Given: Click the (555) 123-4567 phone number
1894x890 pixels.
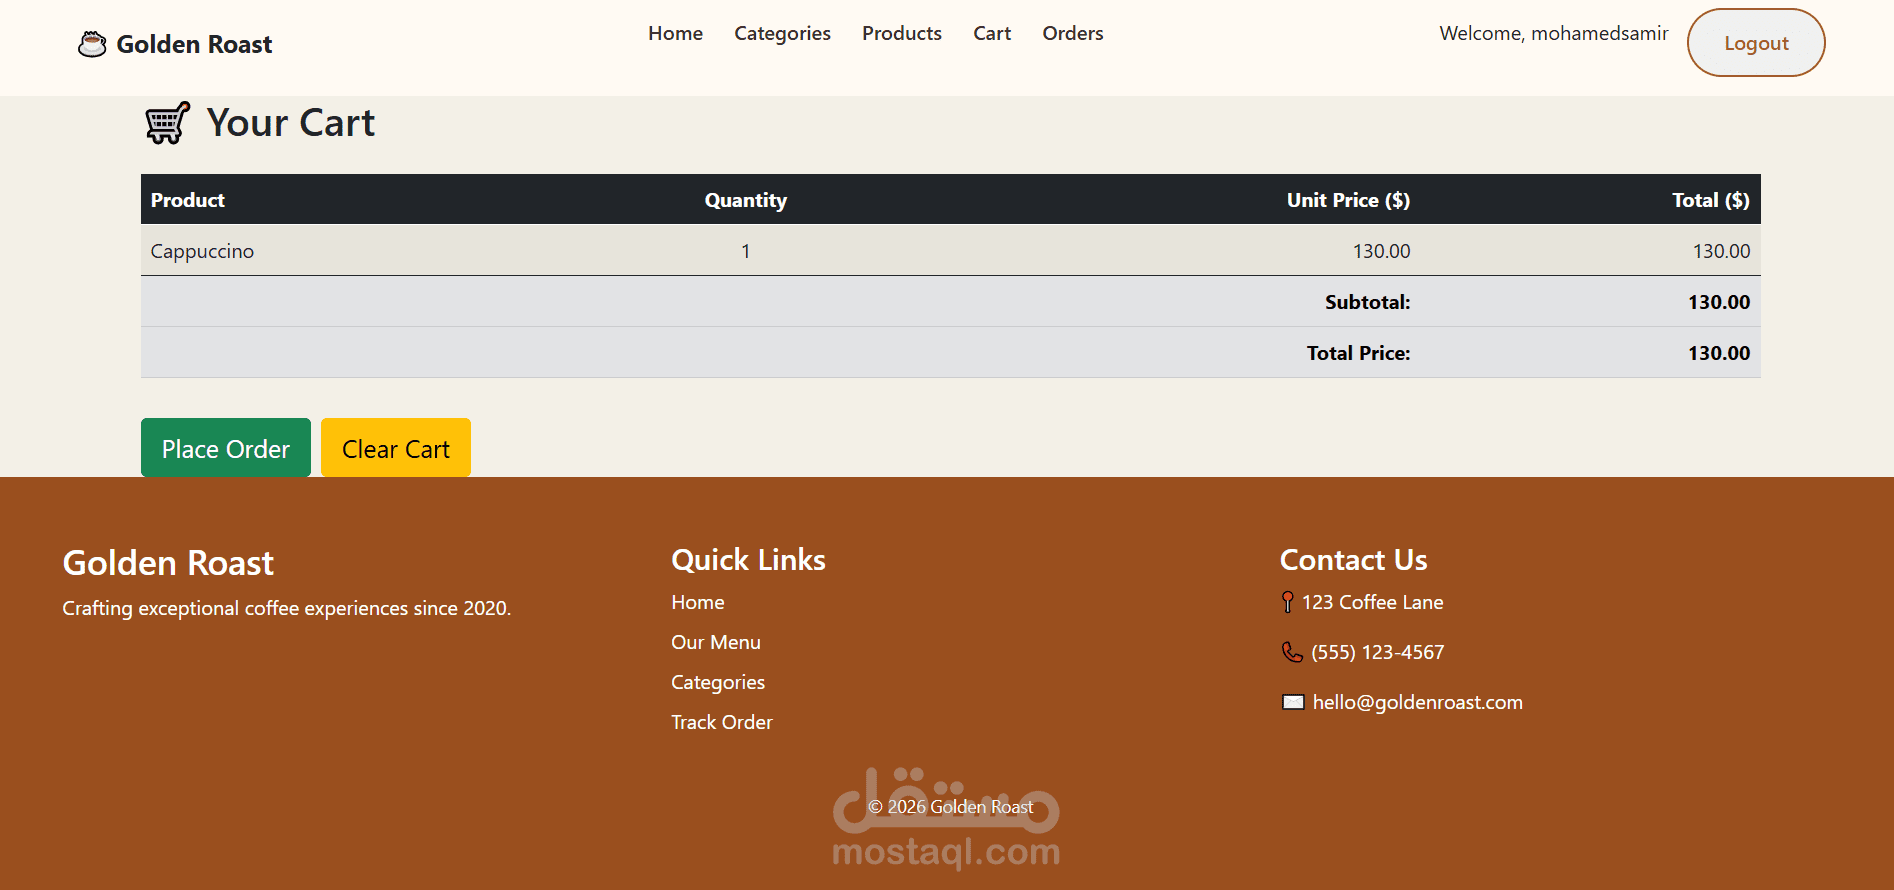Looking at the screenshot, I should 1377,652.
